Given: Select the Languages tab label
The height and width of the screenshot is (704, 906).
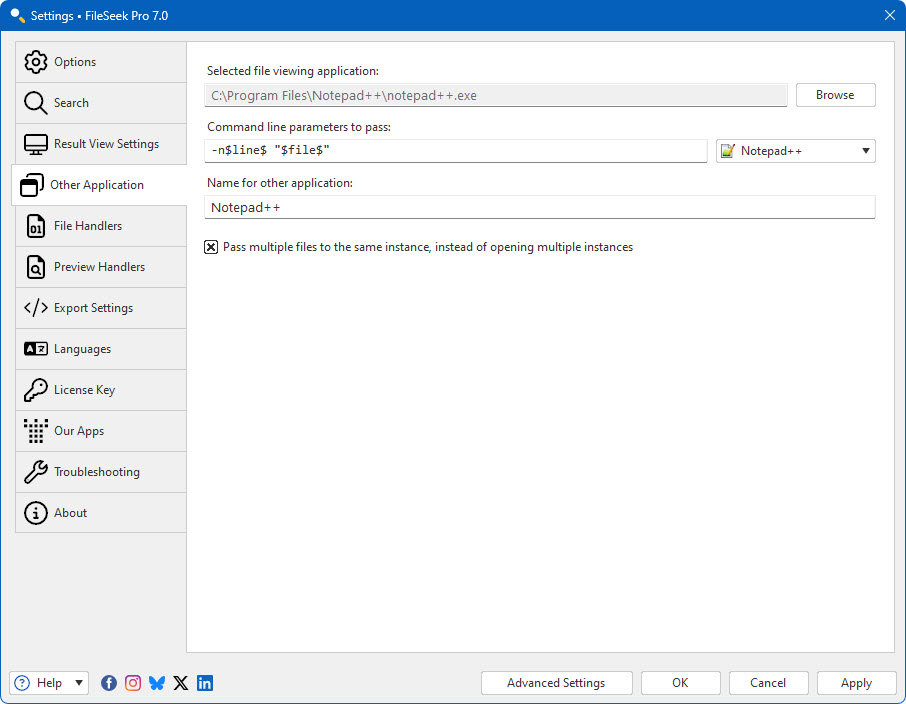Looking at the screenshot, I should click(x=82, y=349).
